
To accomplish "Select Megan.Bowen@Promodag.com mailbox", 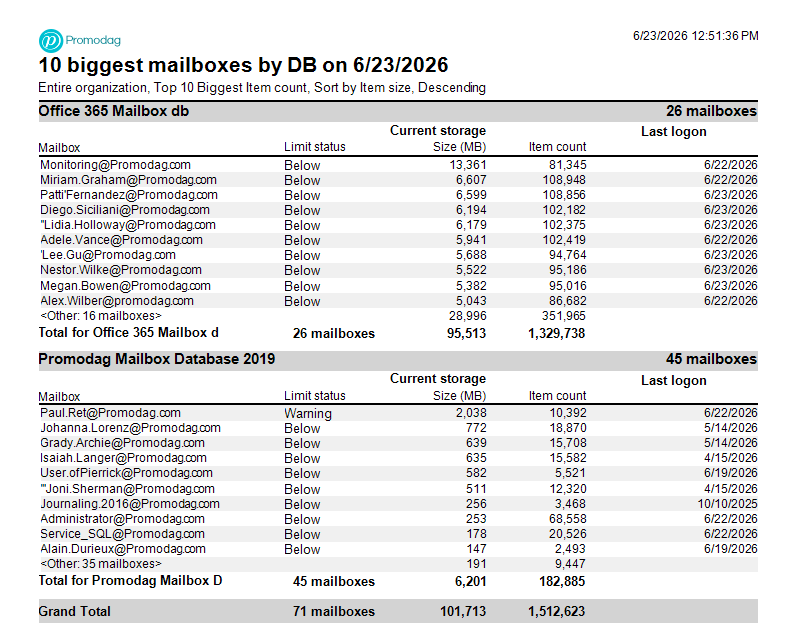I will [125, 286].
